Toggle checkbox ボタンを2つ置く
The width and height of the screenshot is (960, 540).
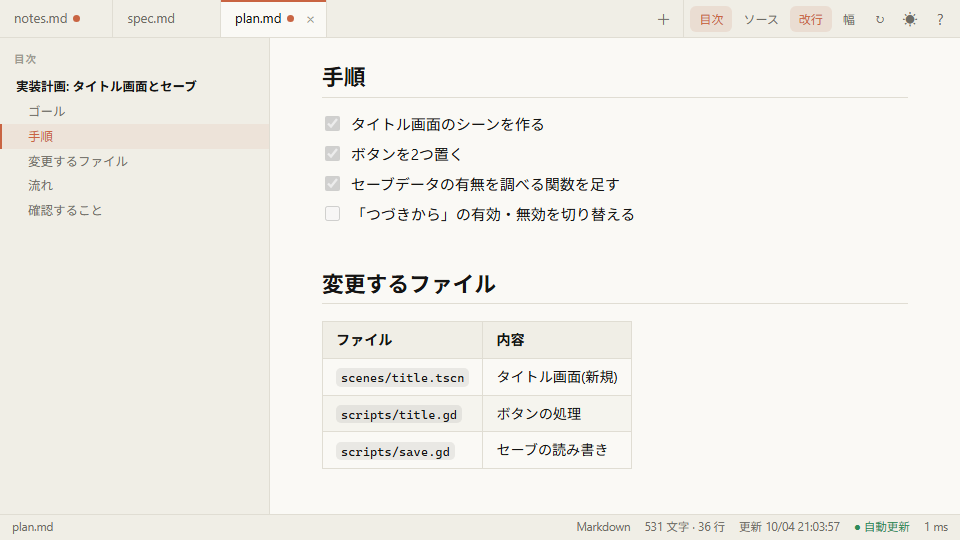(x=332, y=153)
